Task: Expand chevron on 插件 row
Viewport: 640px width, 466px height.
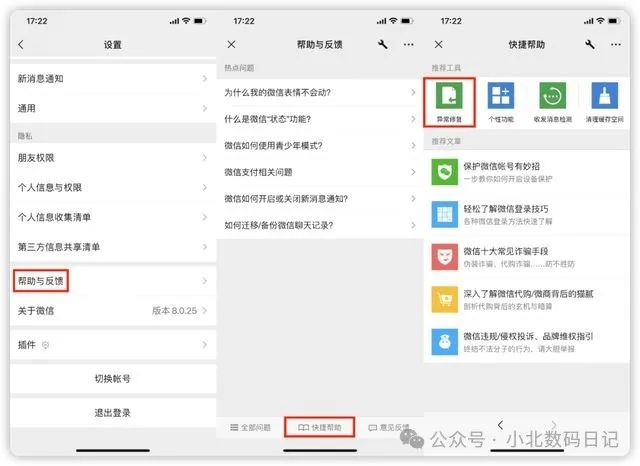Action: point(205,345)
